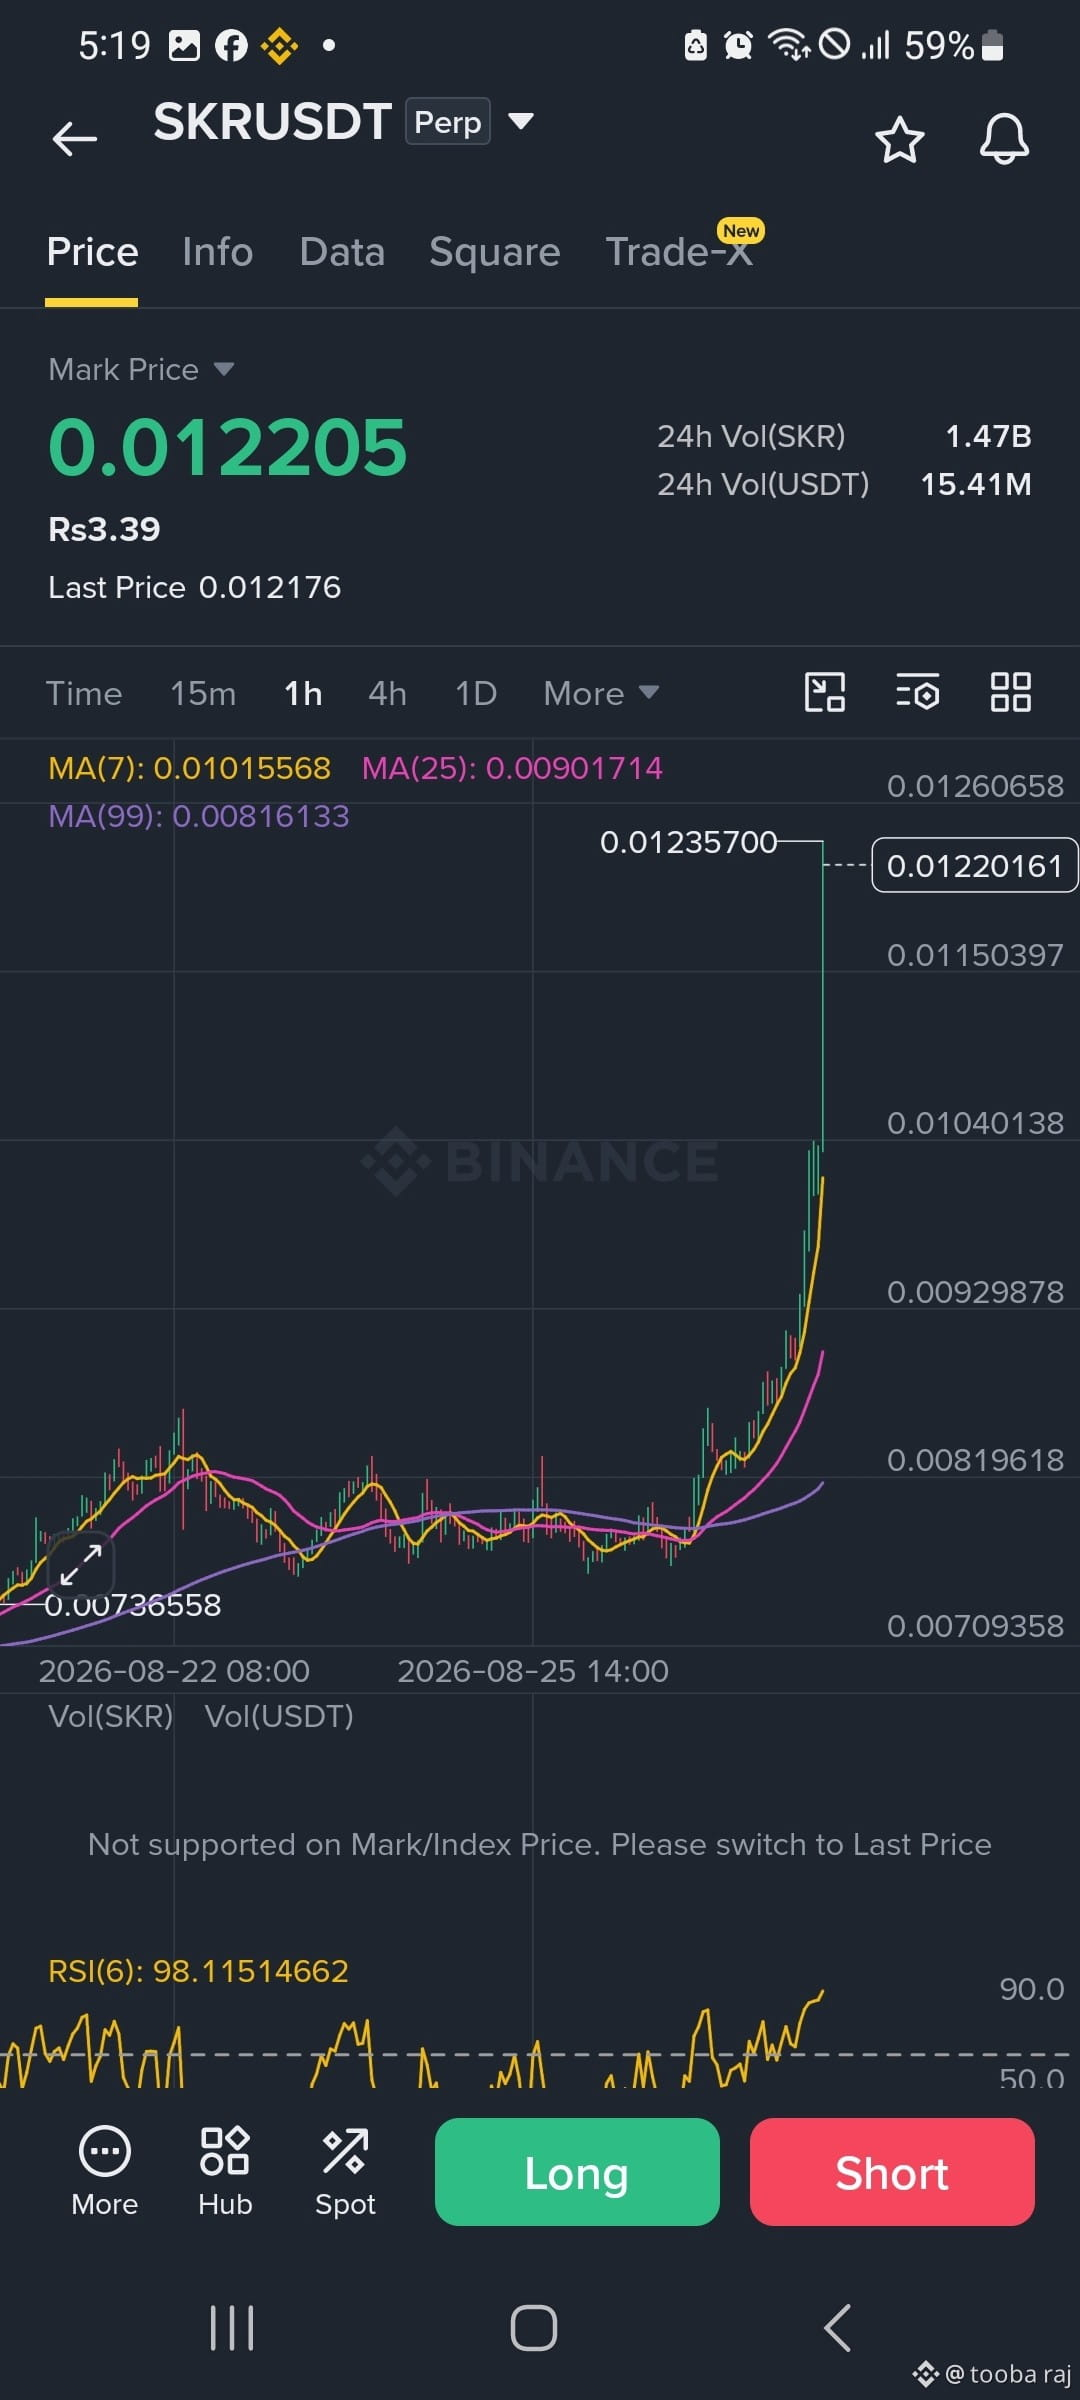Expand the SKRUSDT Perp pair dropdown arrow

click(x=520, y=122)
